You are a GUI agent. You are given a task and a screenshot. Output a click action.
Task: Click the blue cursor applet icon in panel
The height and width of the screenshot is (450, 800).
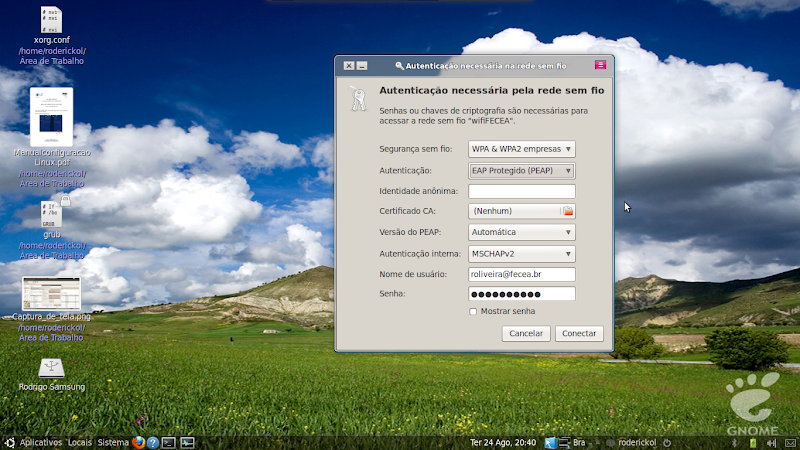550,443
